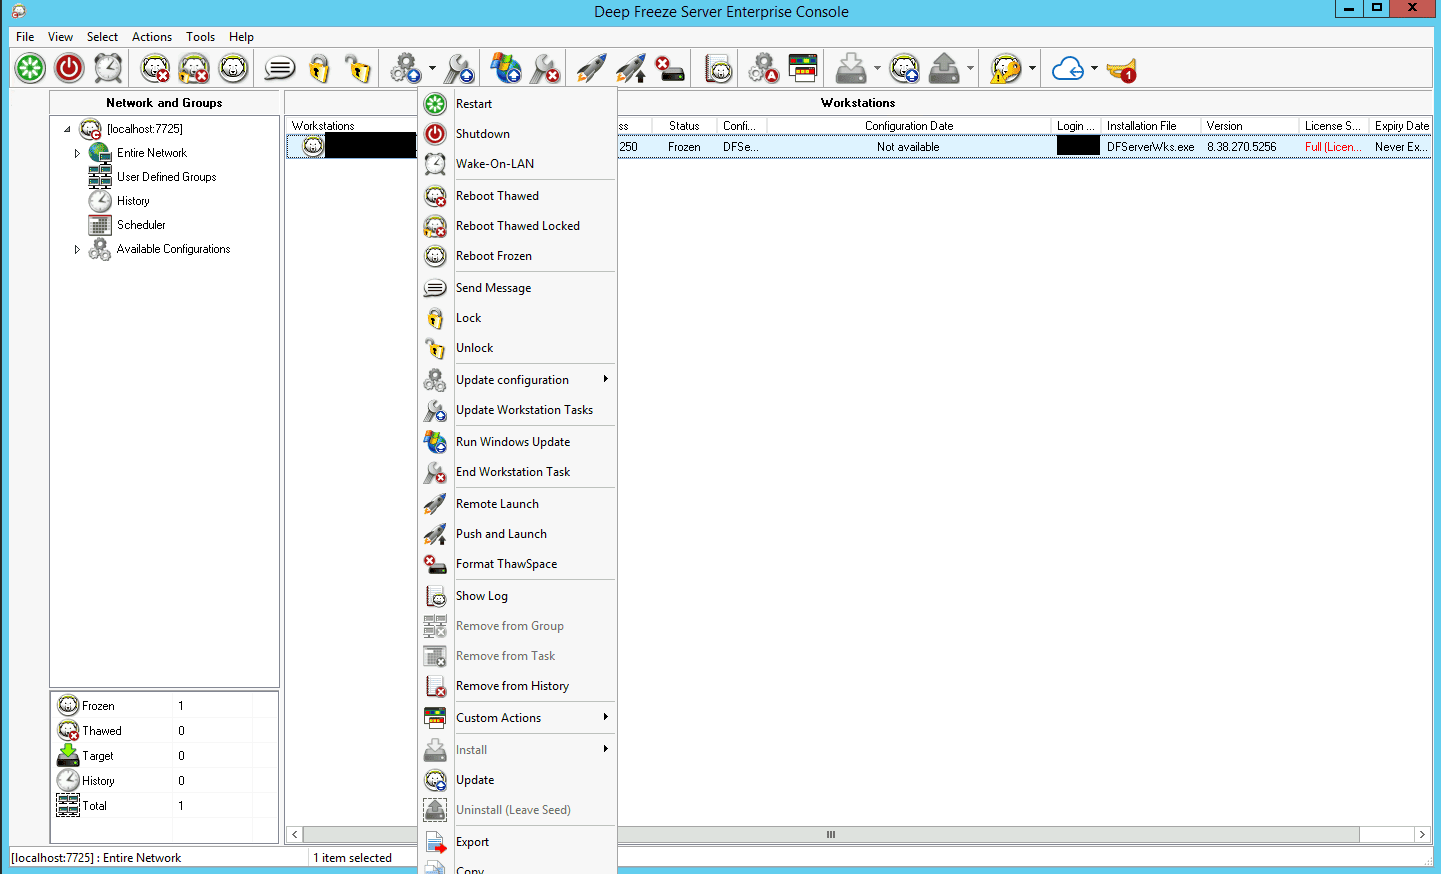Sort by the Installation File column header
Image resolution: width=1441 pixels, height=874 pixels.
click(1149, 126)
